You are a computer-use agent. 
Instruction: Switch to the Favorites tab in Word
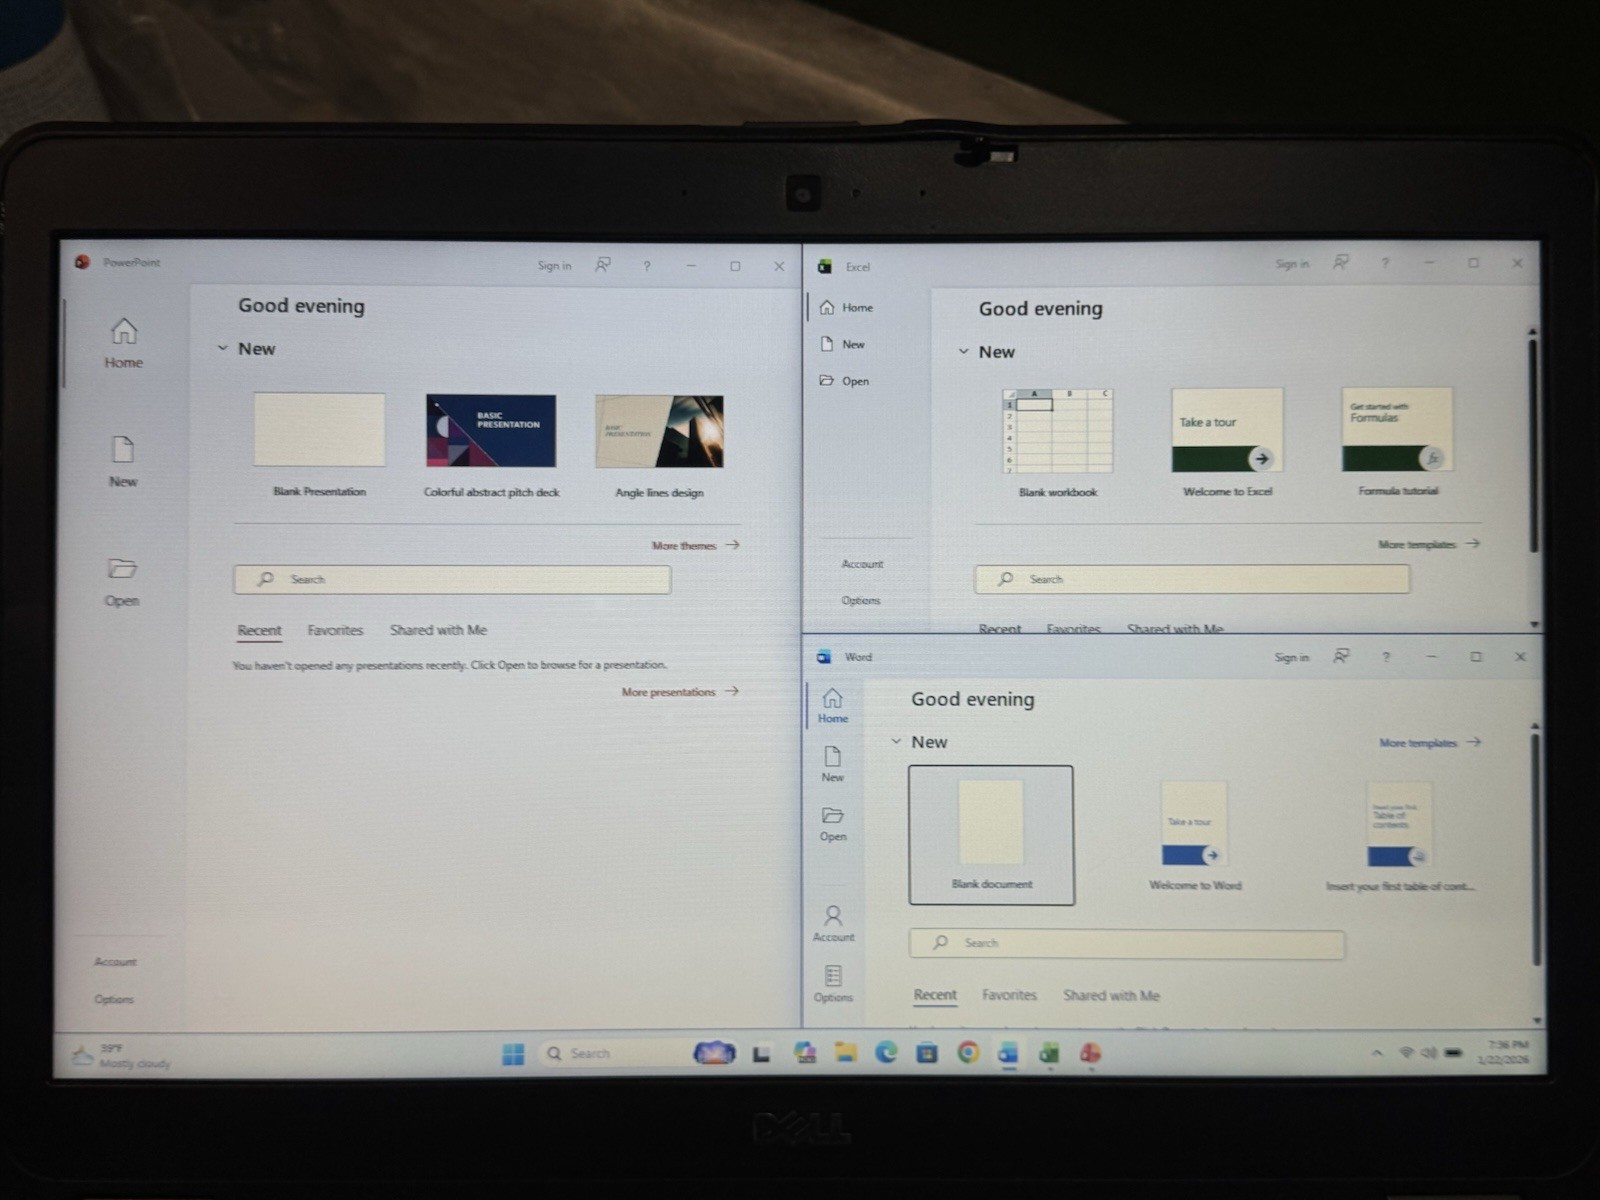(1009, 995)
